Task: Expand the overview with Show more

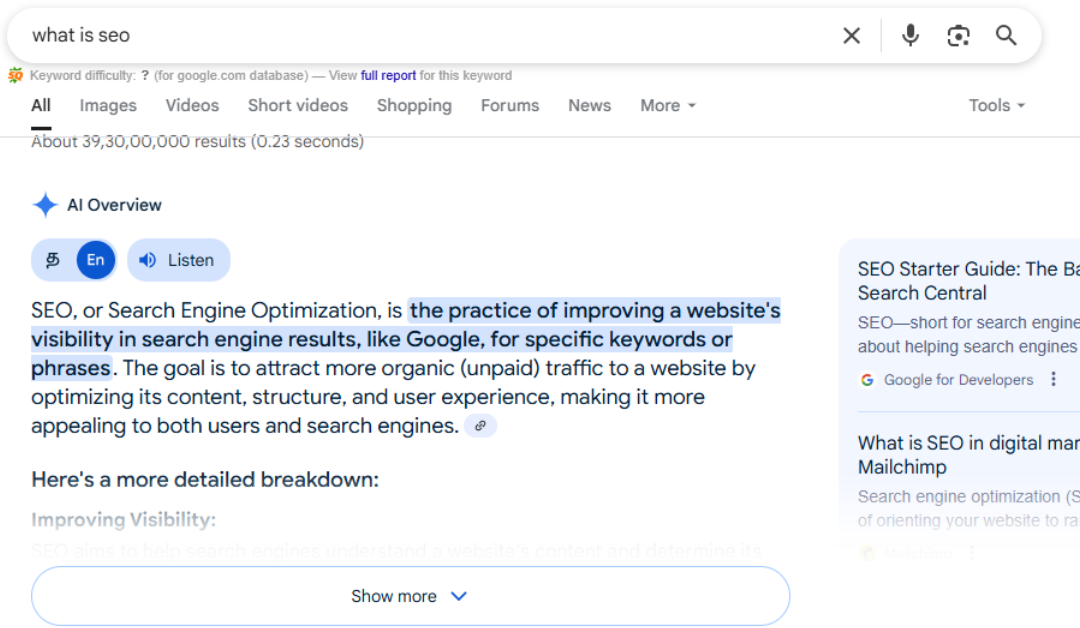Action: pyautogui.click(x=410, y=596)
